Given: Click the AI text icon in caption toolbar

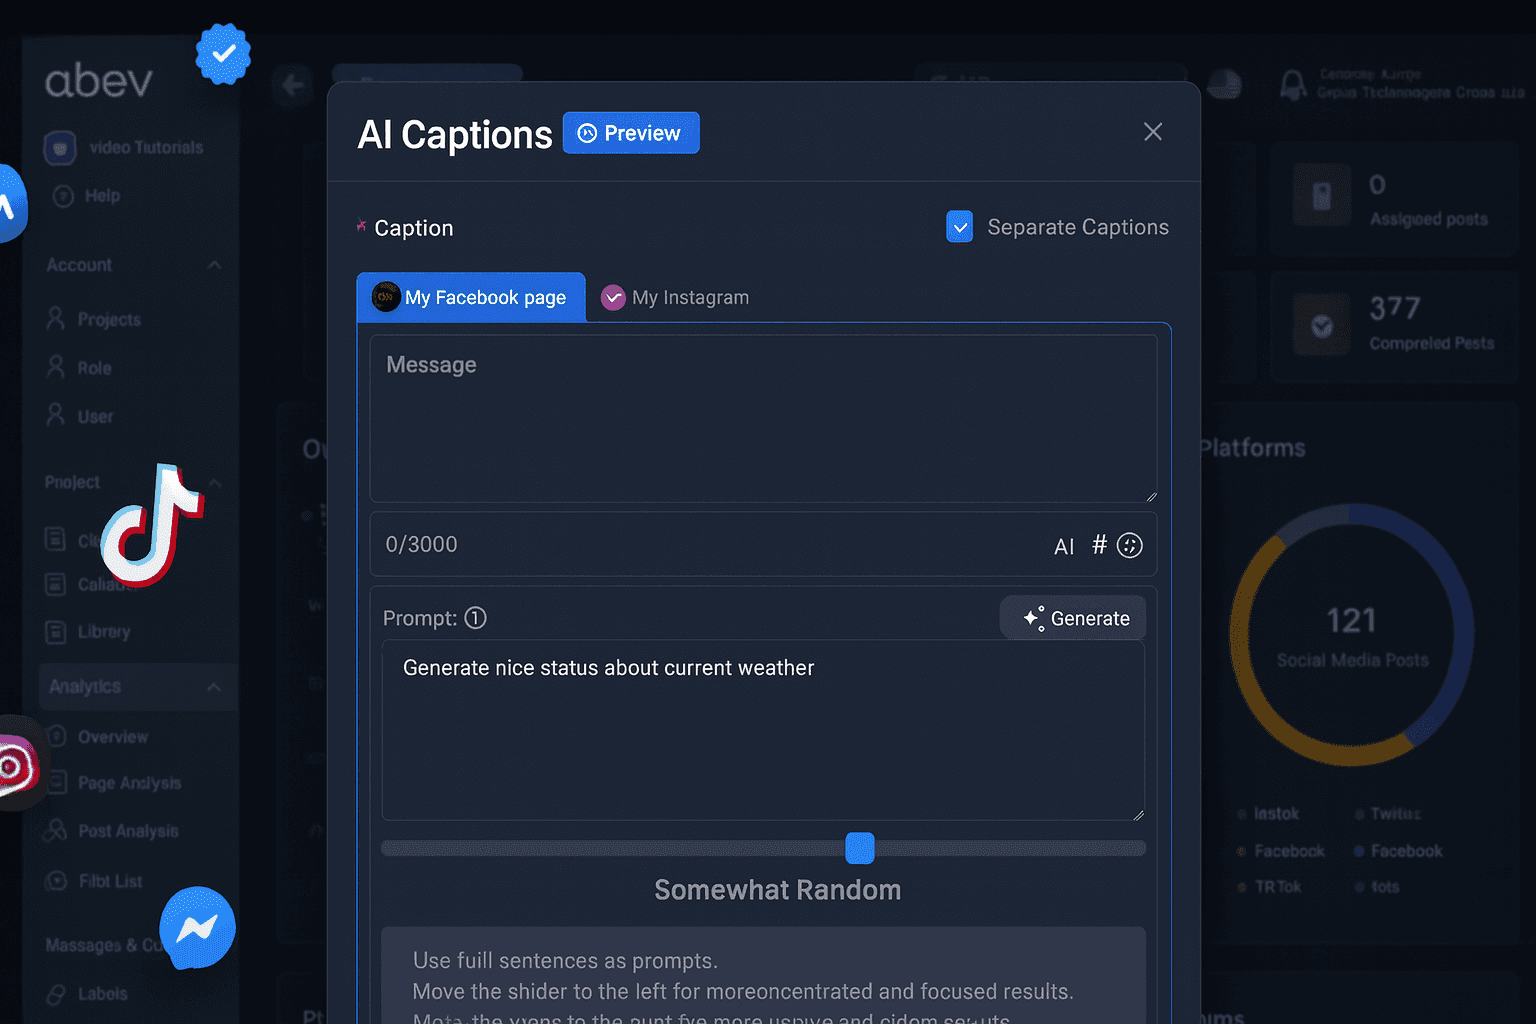Looking at the screenshot, I should [x=1064, y=546].
